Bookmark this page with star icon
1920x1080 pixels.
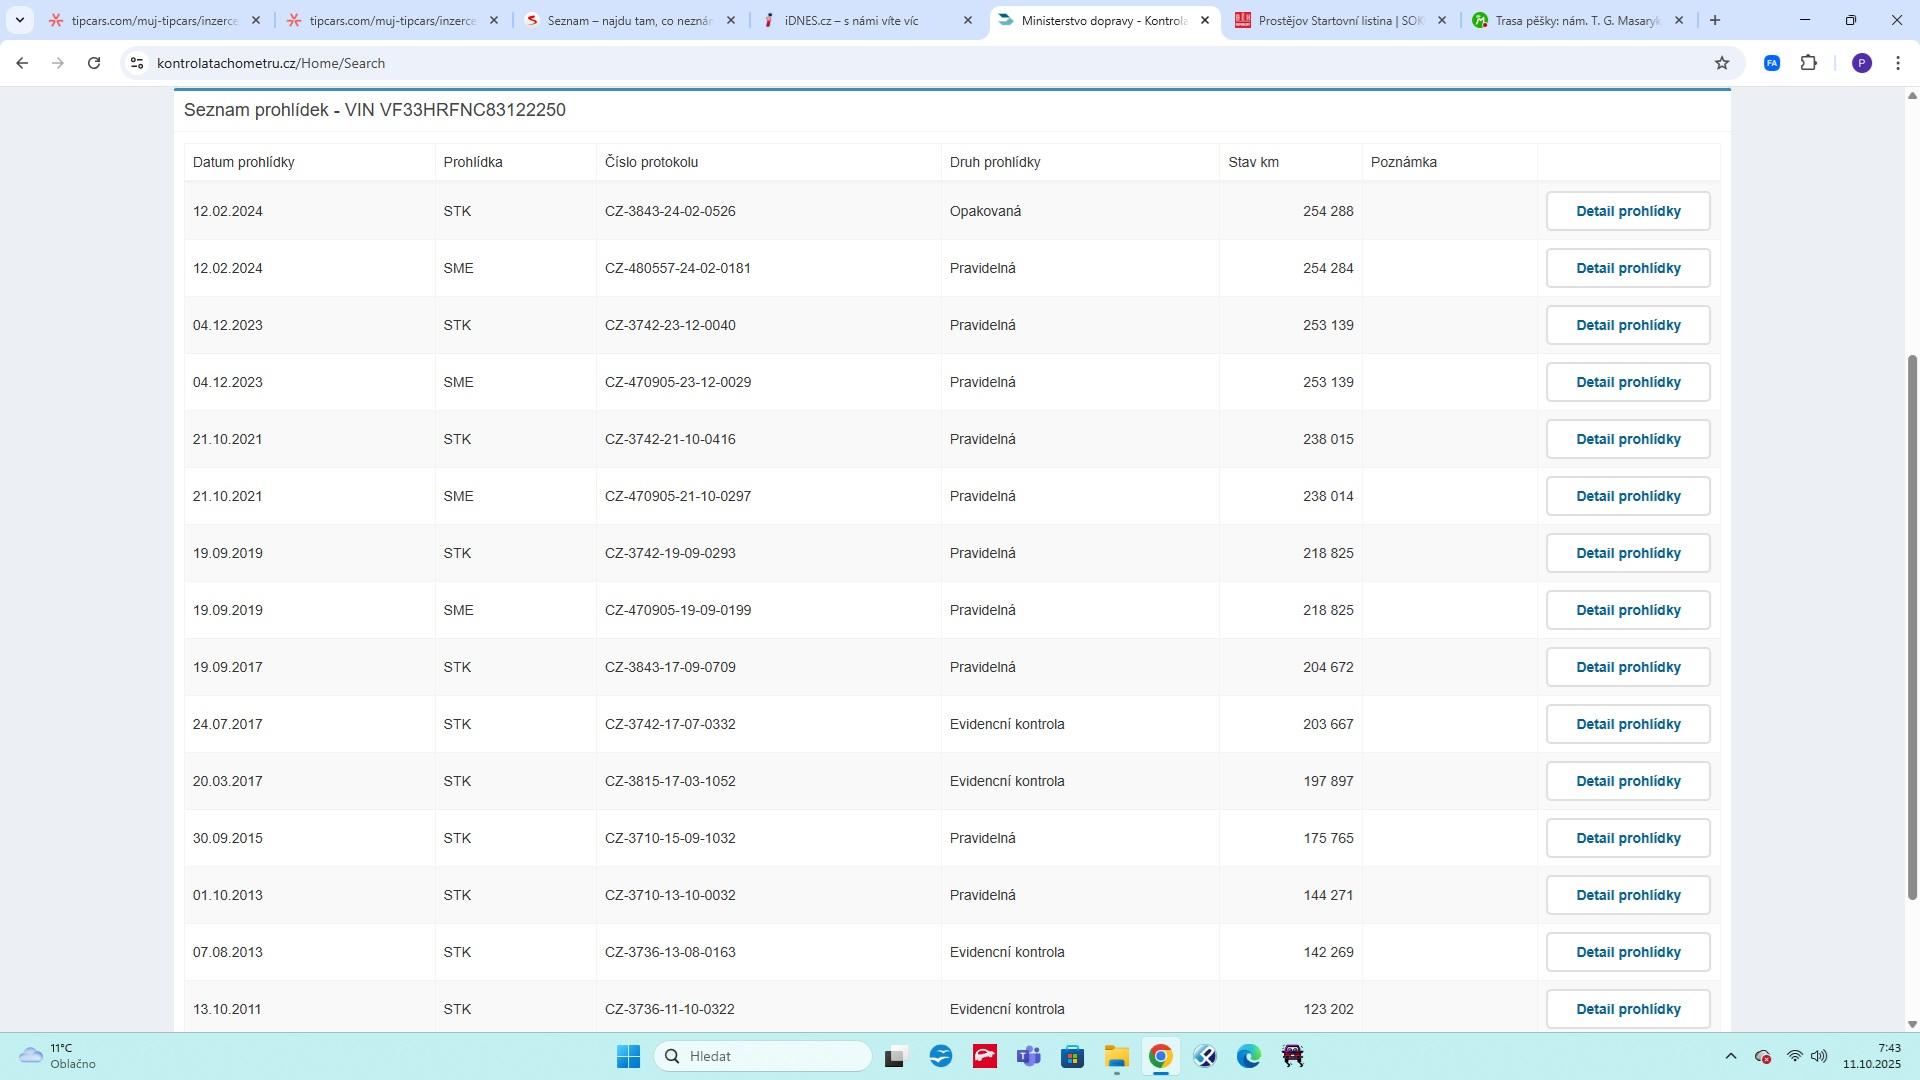click(1722, 63)
